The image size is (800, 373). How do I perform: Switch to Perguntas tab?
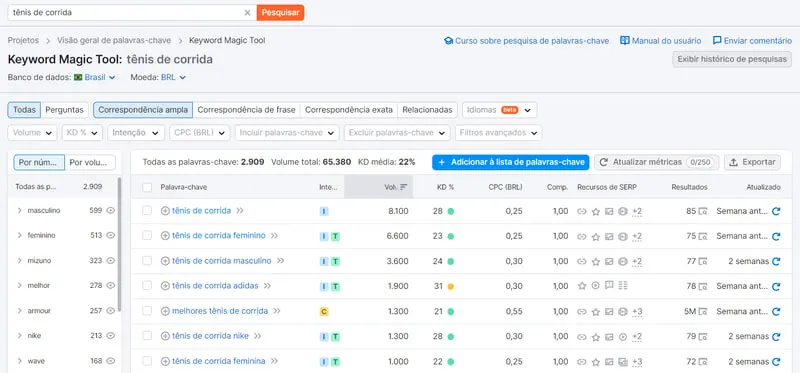pyautogui.click(x=64, y=110)
